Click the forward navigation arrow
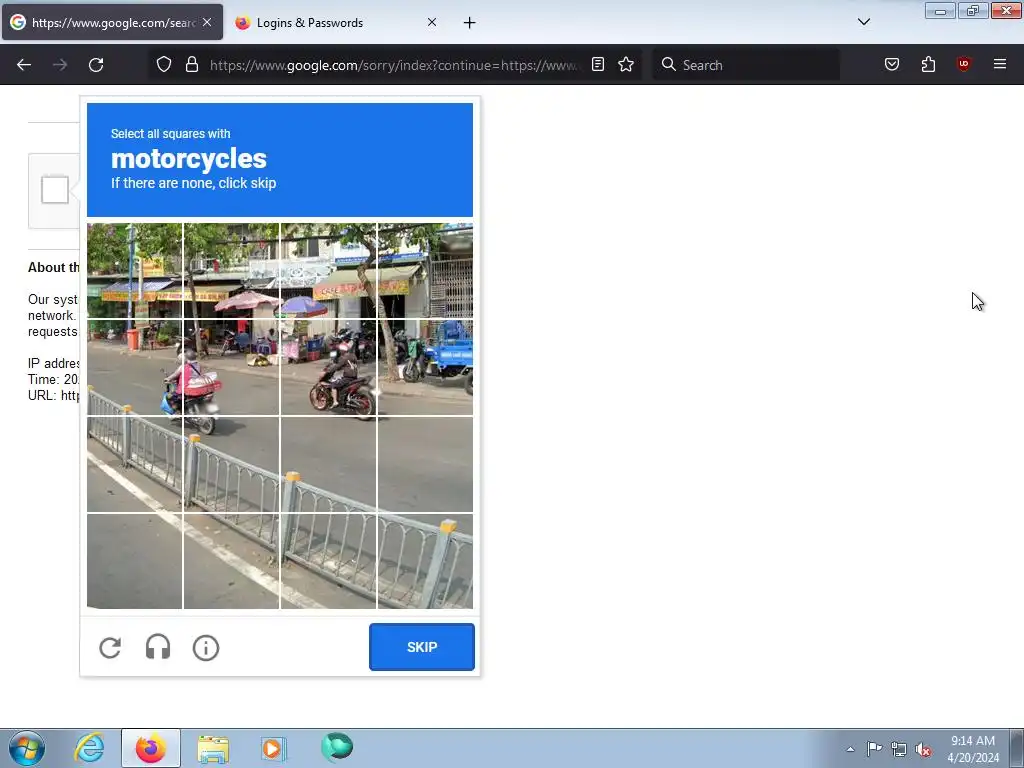Screen dimensions: 1024x768 (x=60, y=65)
